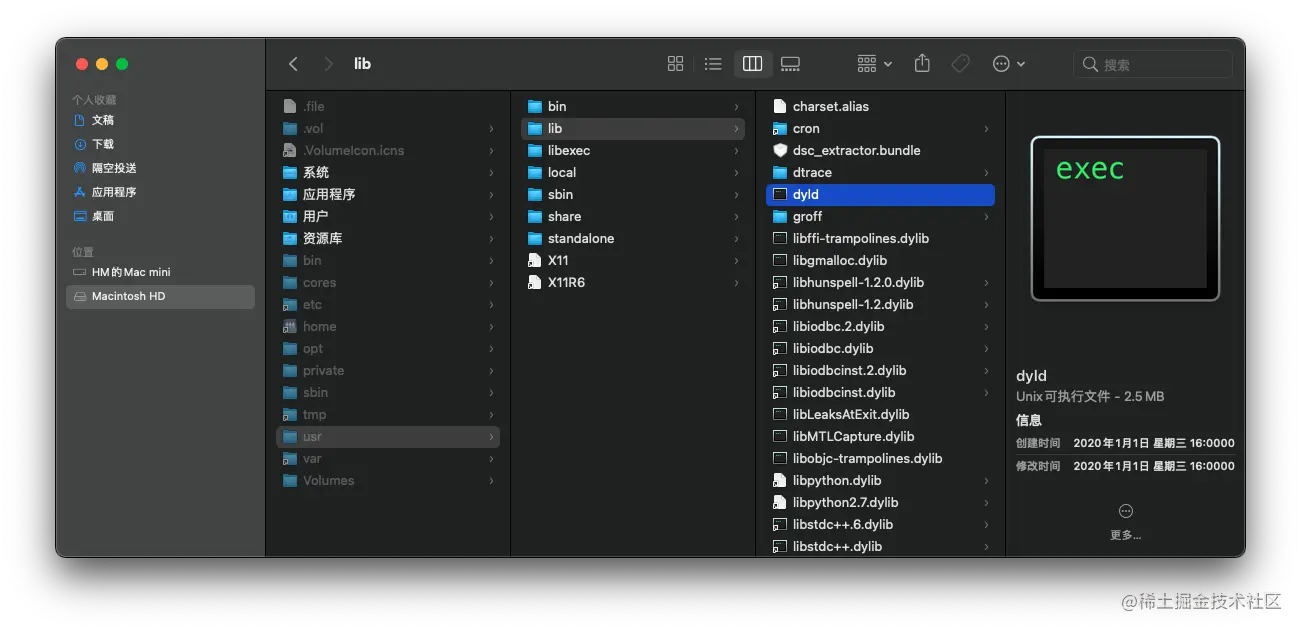Select libobjc-trampolines.dylib
The image size is (1301, 631).
(880, 458)
